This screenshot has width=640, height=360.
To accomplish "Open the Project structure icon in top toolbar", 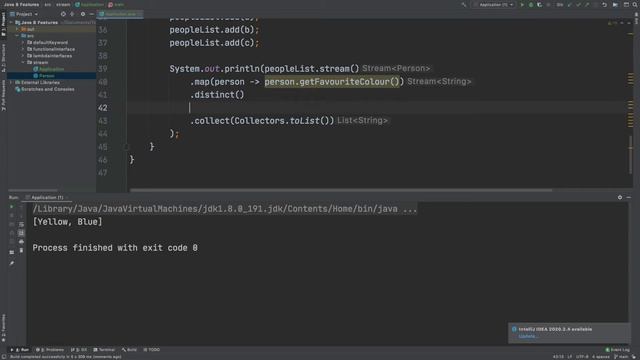I will 615,4.
